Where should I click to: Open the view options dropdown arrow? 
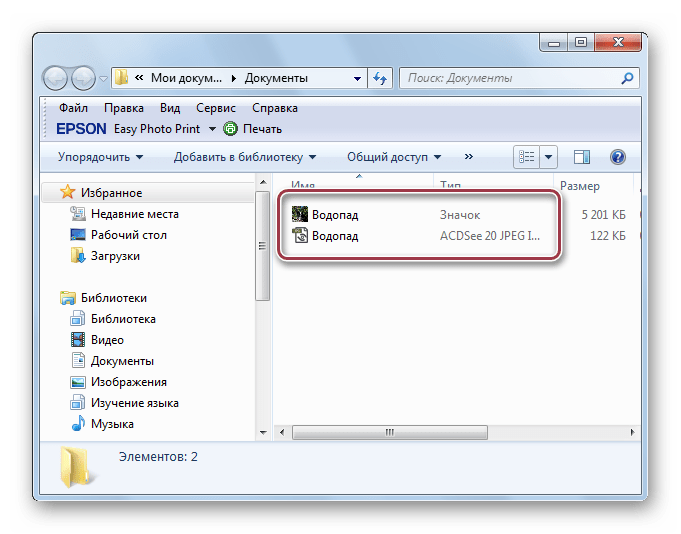click(x=549, y=157)
